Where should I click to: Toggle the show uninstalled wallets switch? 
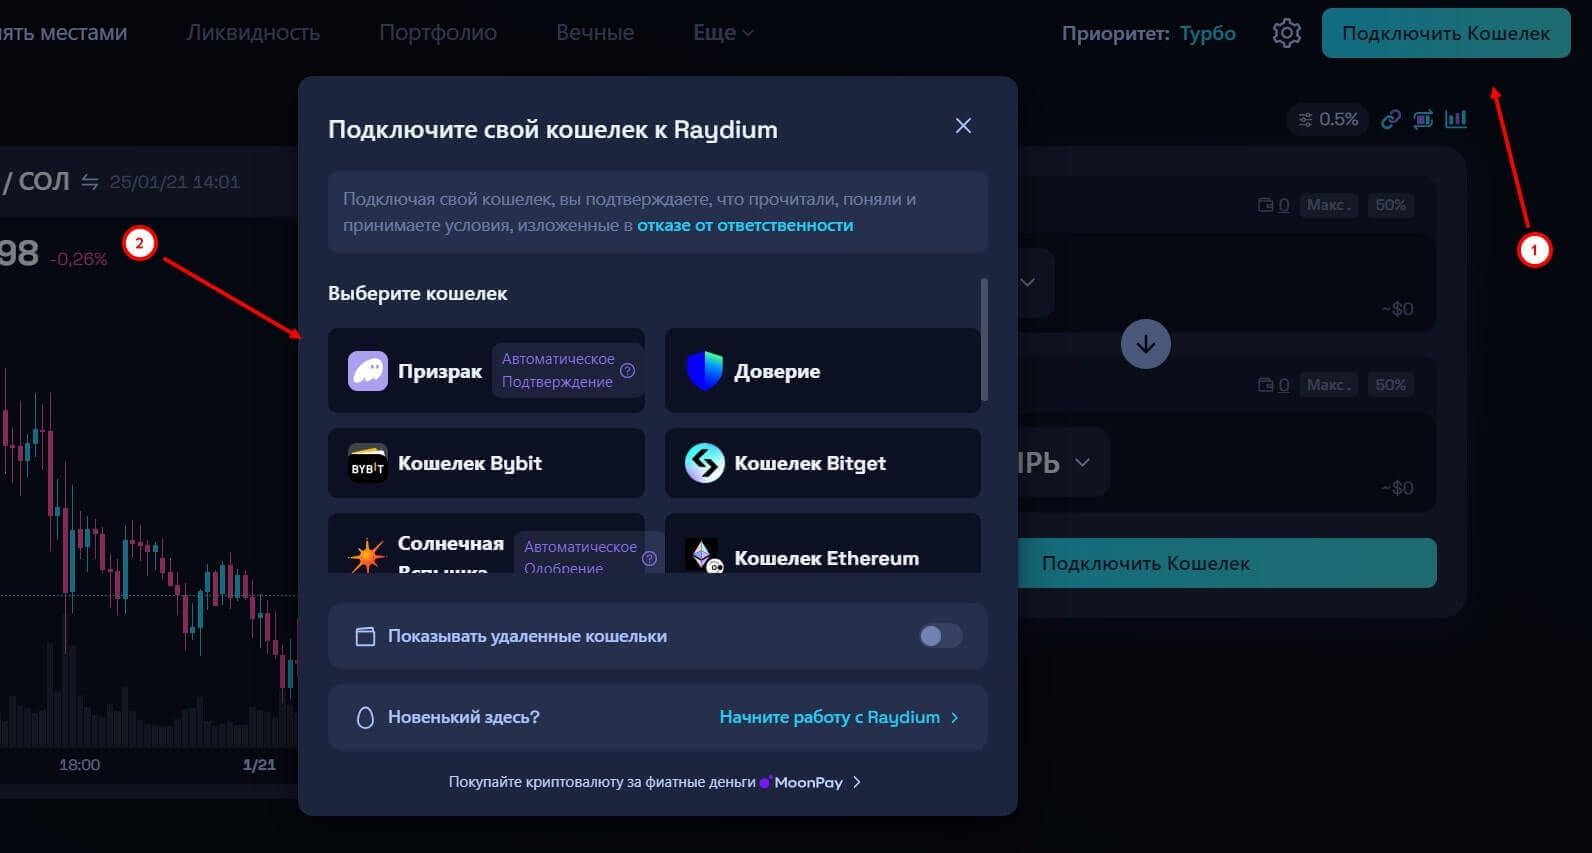pyautogui.click(x=940, y=636)
